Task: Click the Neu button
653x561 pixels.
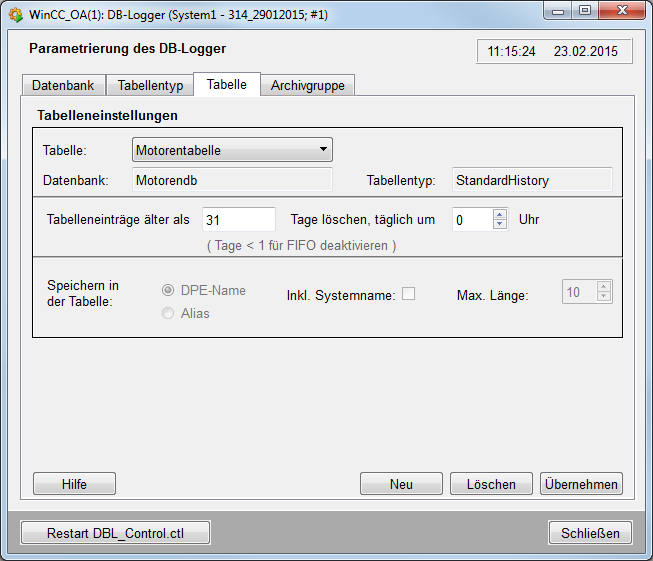Action: pyautogui.click(x=401, y=484)
